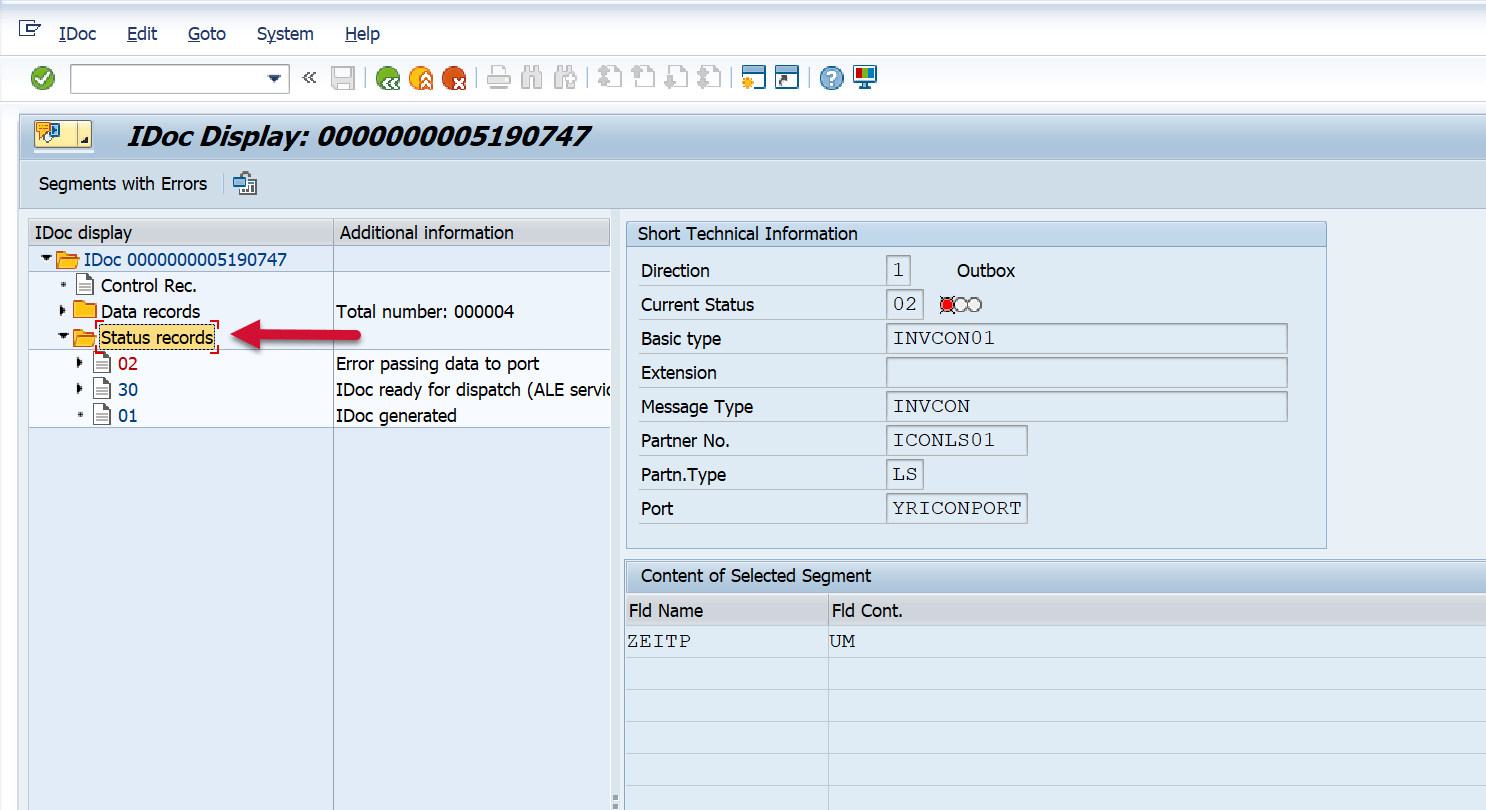This screenshot has width=1486, height=810.
Task: Open the Customize Local Layout monitor icon
Action: 864,78
